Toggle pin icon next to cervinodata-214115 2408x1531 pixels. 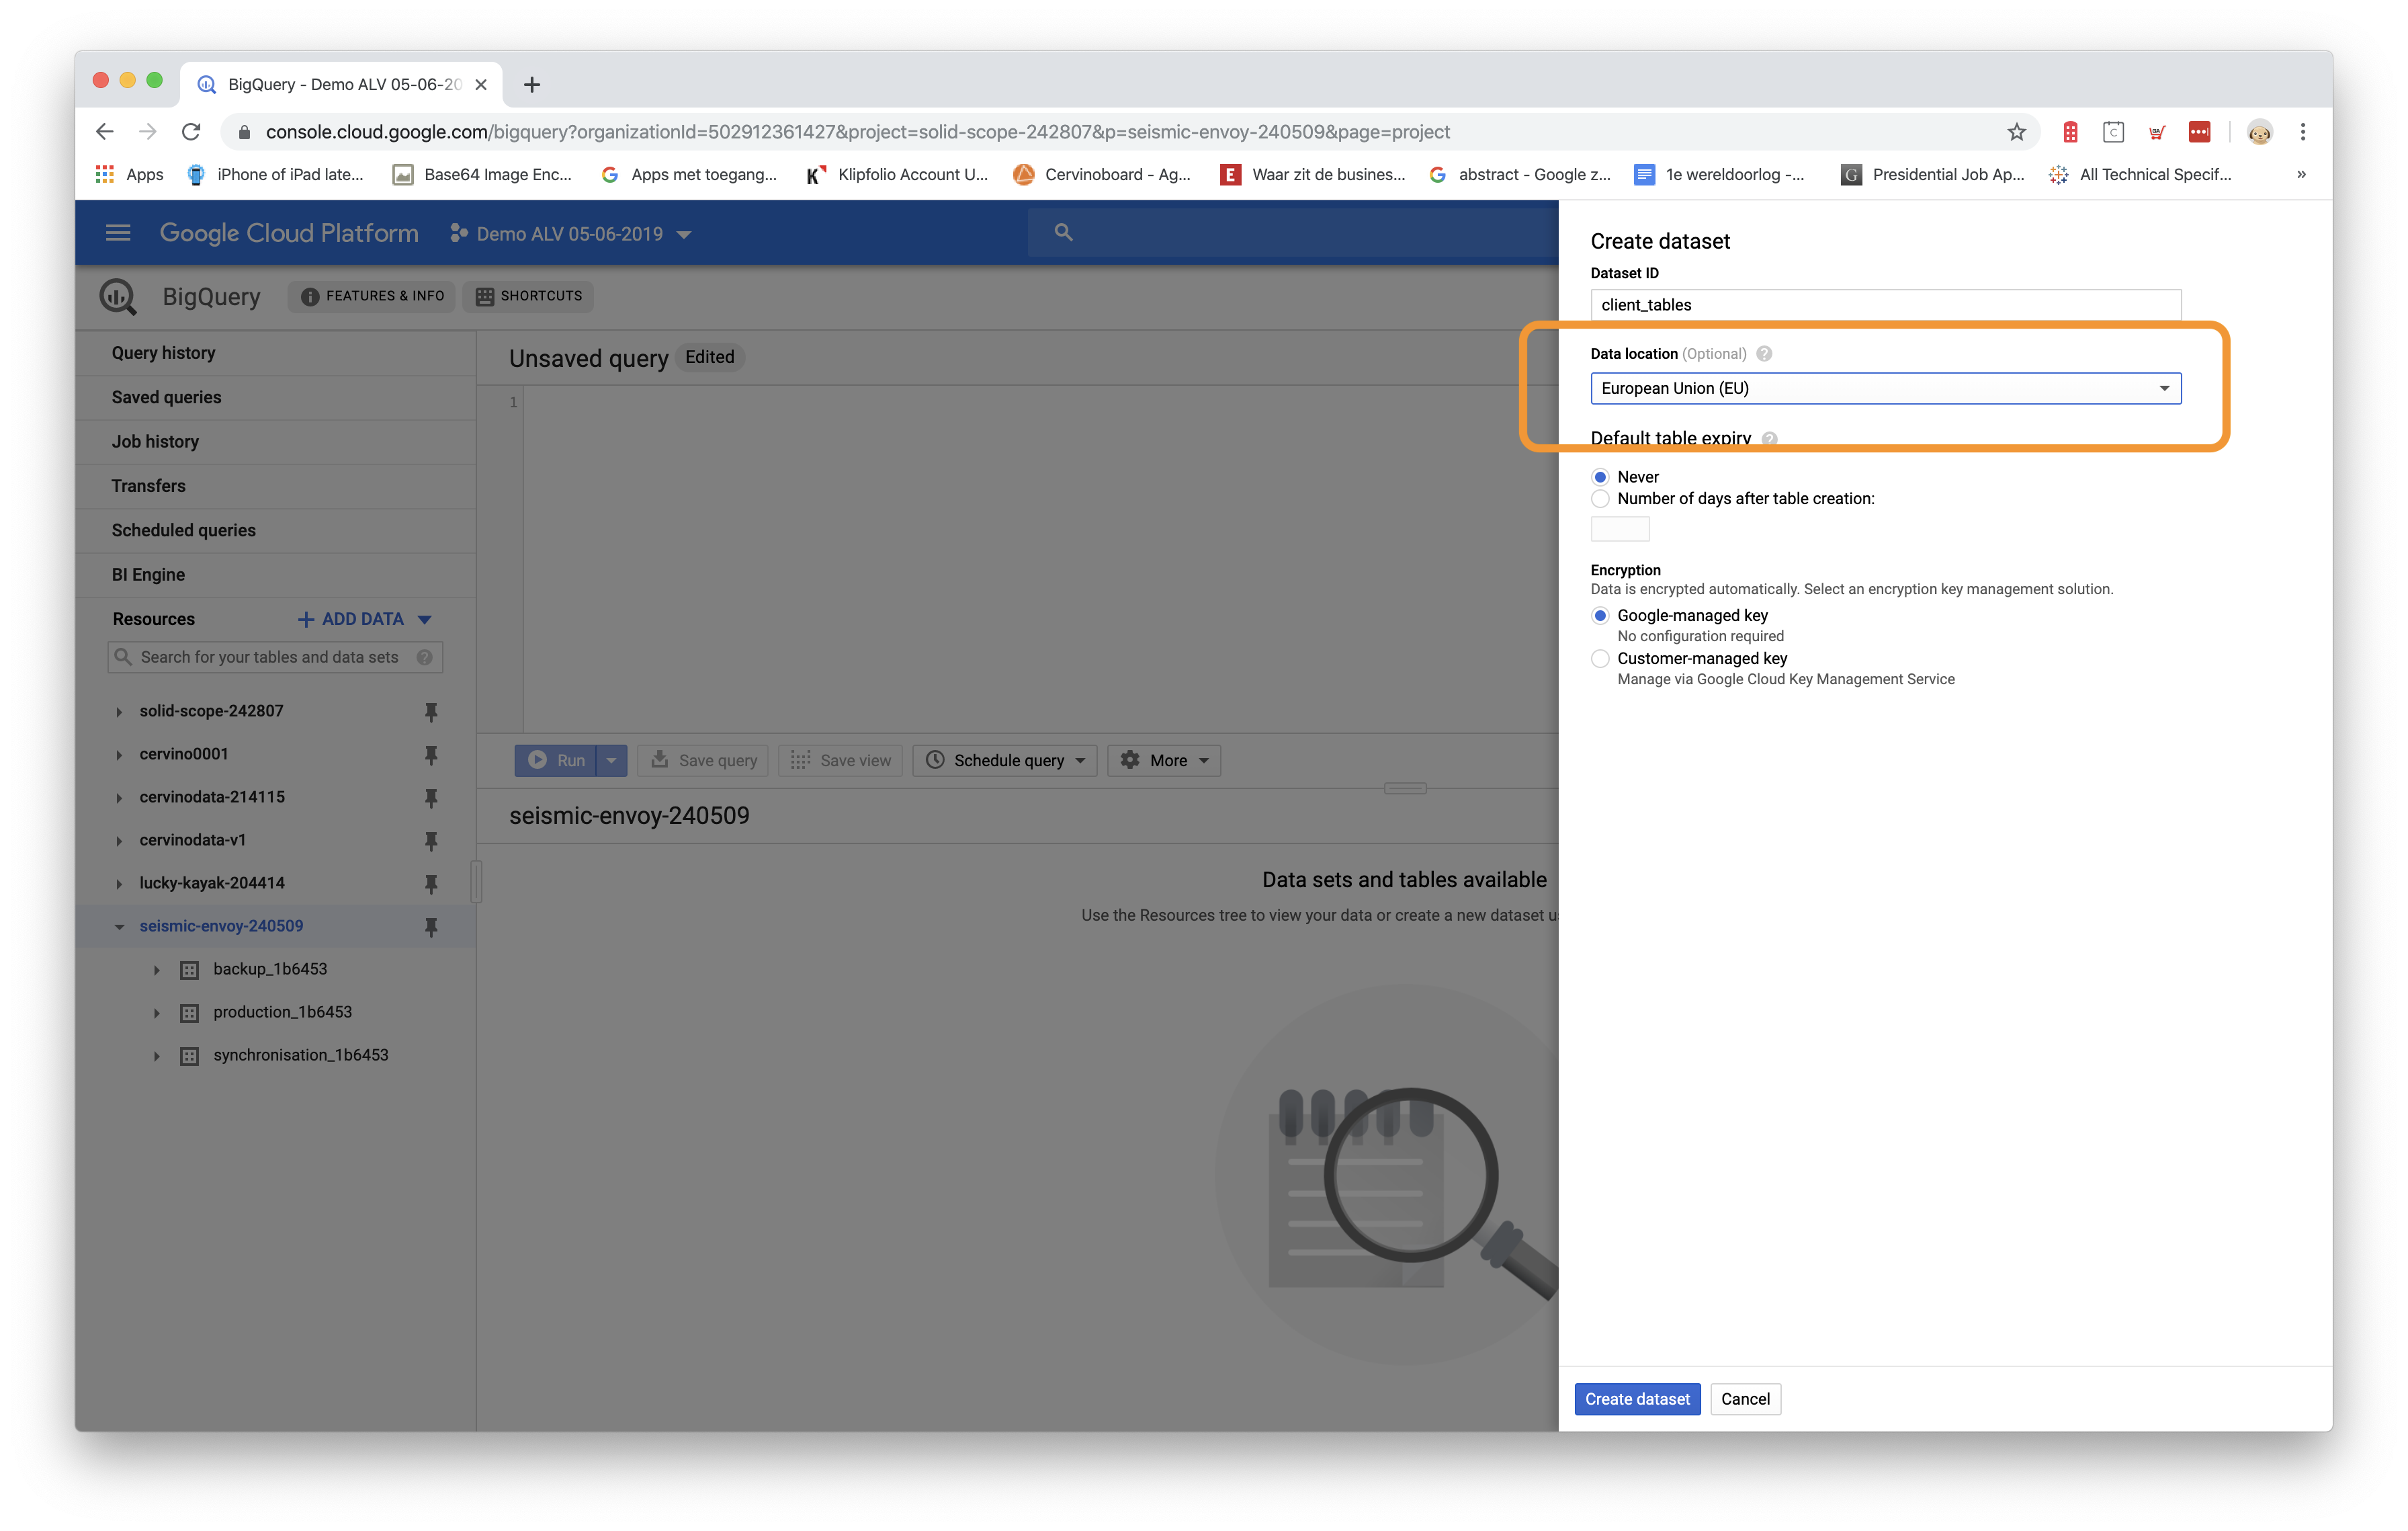431,798
